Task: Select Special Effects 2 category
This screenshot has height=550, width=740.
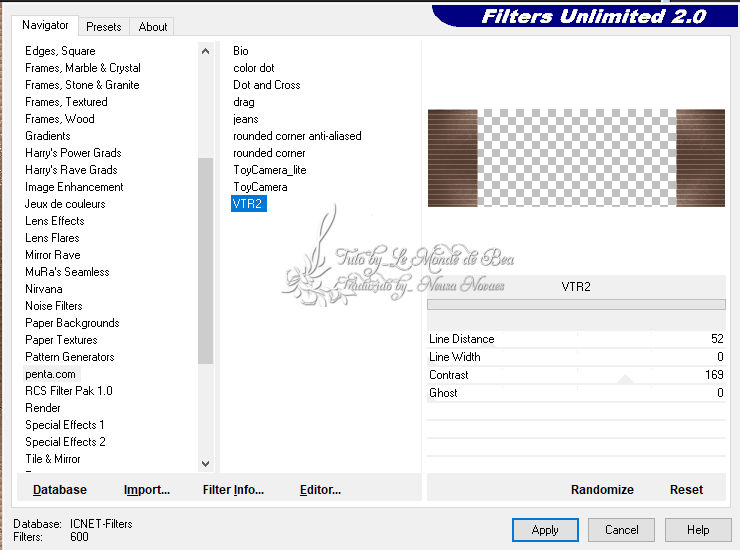Action: [65, 442]
